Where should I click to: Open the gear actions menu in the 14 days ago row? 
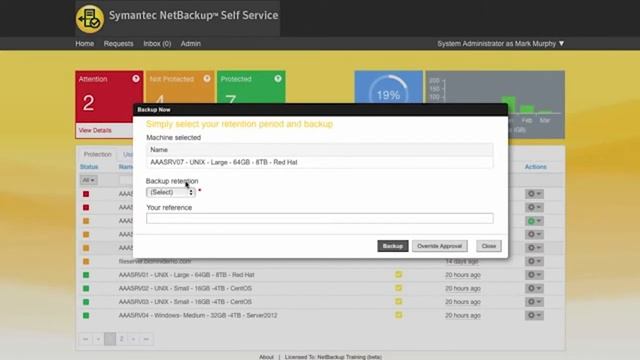(x=534, y=261)
